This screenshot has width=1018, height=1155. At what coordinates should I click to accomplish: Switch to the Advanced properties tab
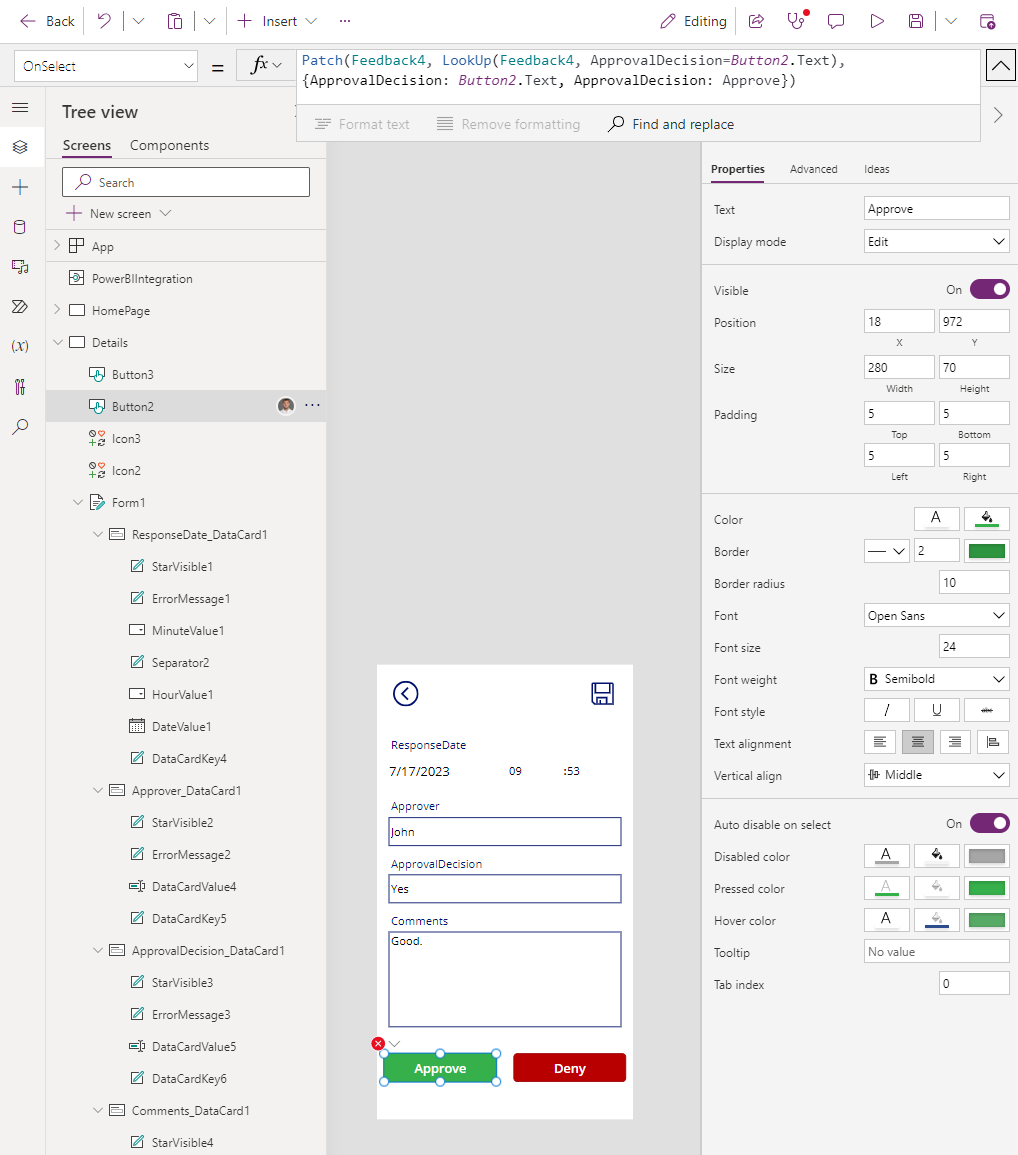(813, 169)
